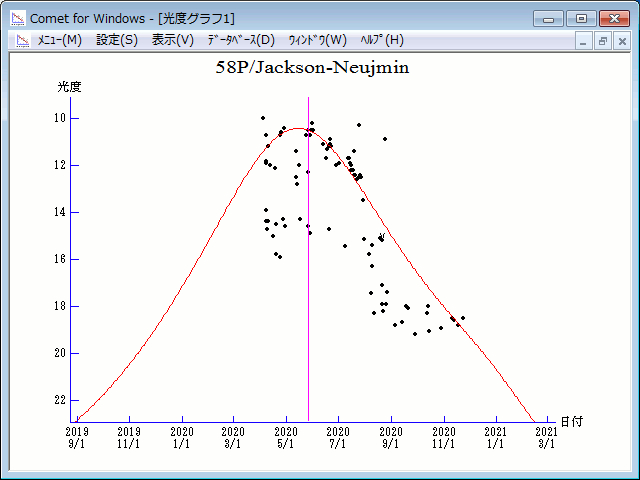Close the inner 光度グラフ1 document window
640x480 pixels.
[621, 41]
